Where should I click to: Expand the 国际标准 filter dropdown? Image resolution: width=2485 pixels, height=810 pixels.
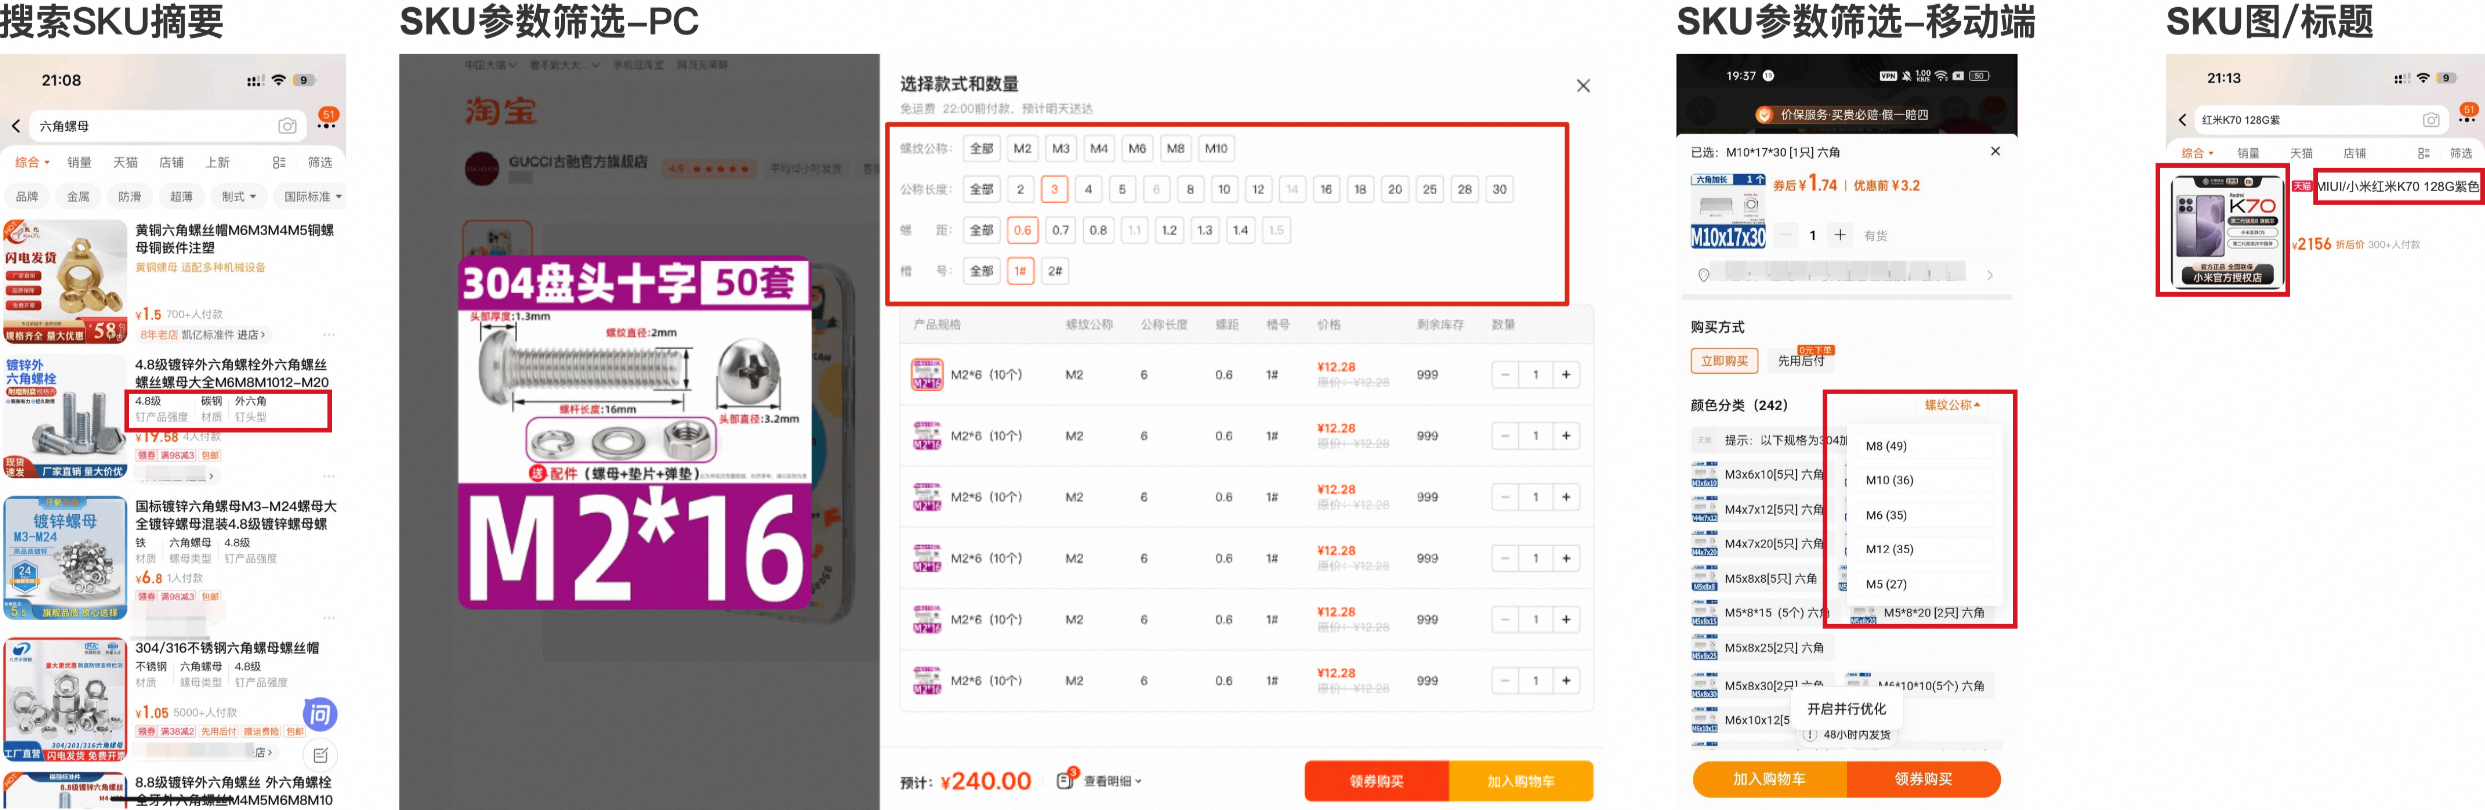pos(311,196)
